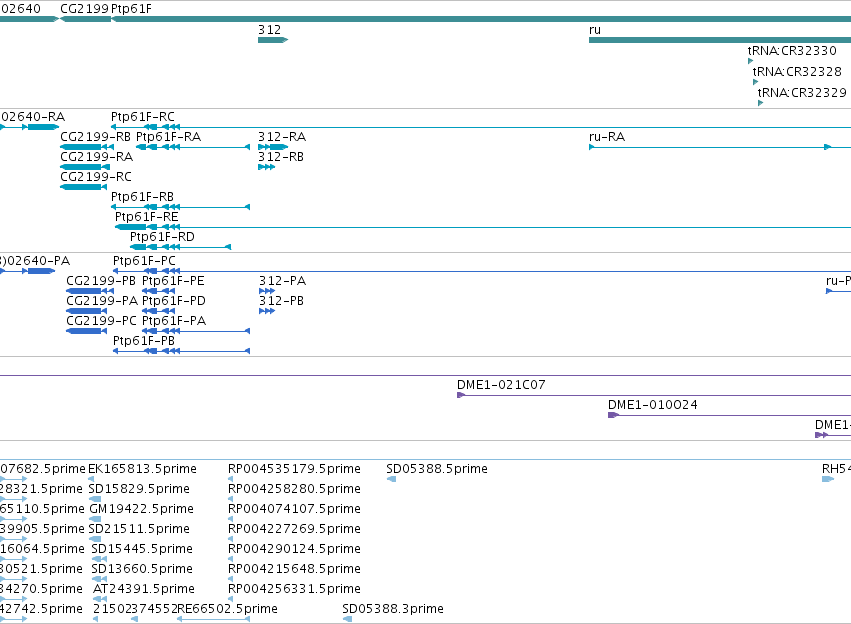Select the 02640-RA transcript label

[x=33, y=117]
